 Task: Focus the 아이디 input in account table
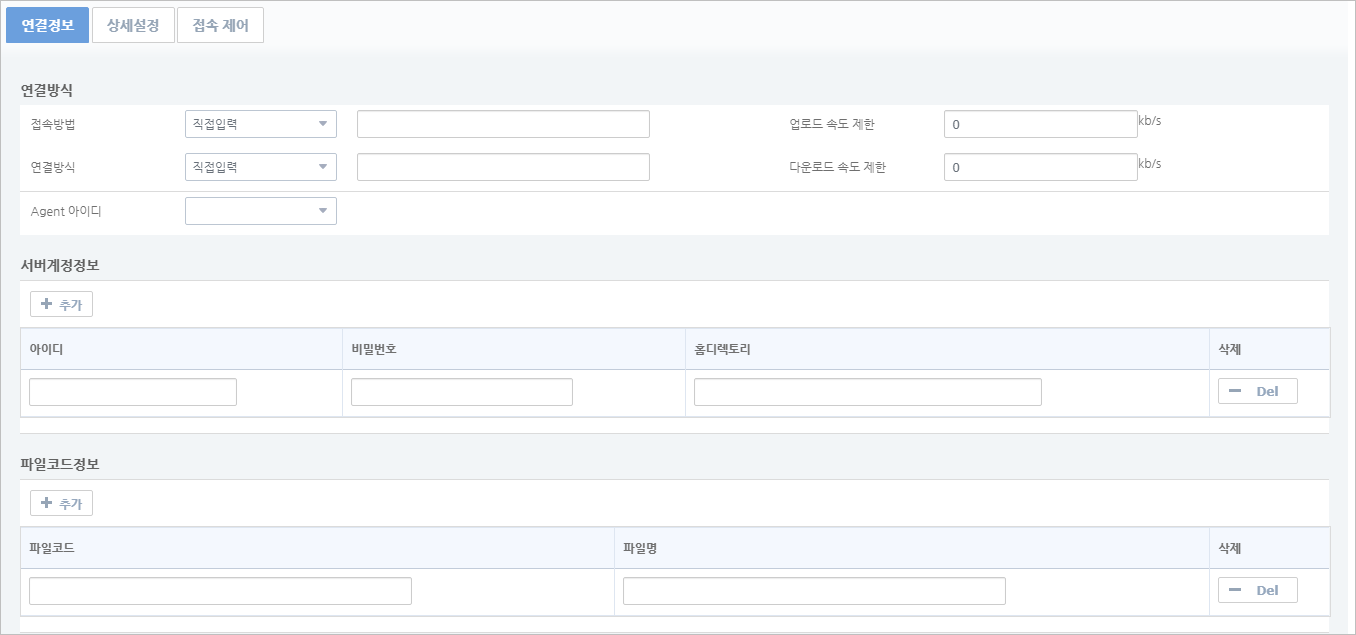pos(133,392)
